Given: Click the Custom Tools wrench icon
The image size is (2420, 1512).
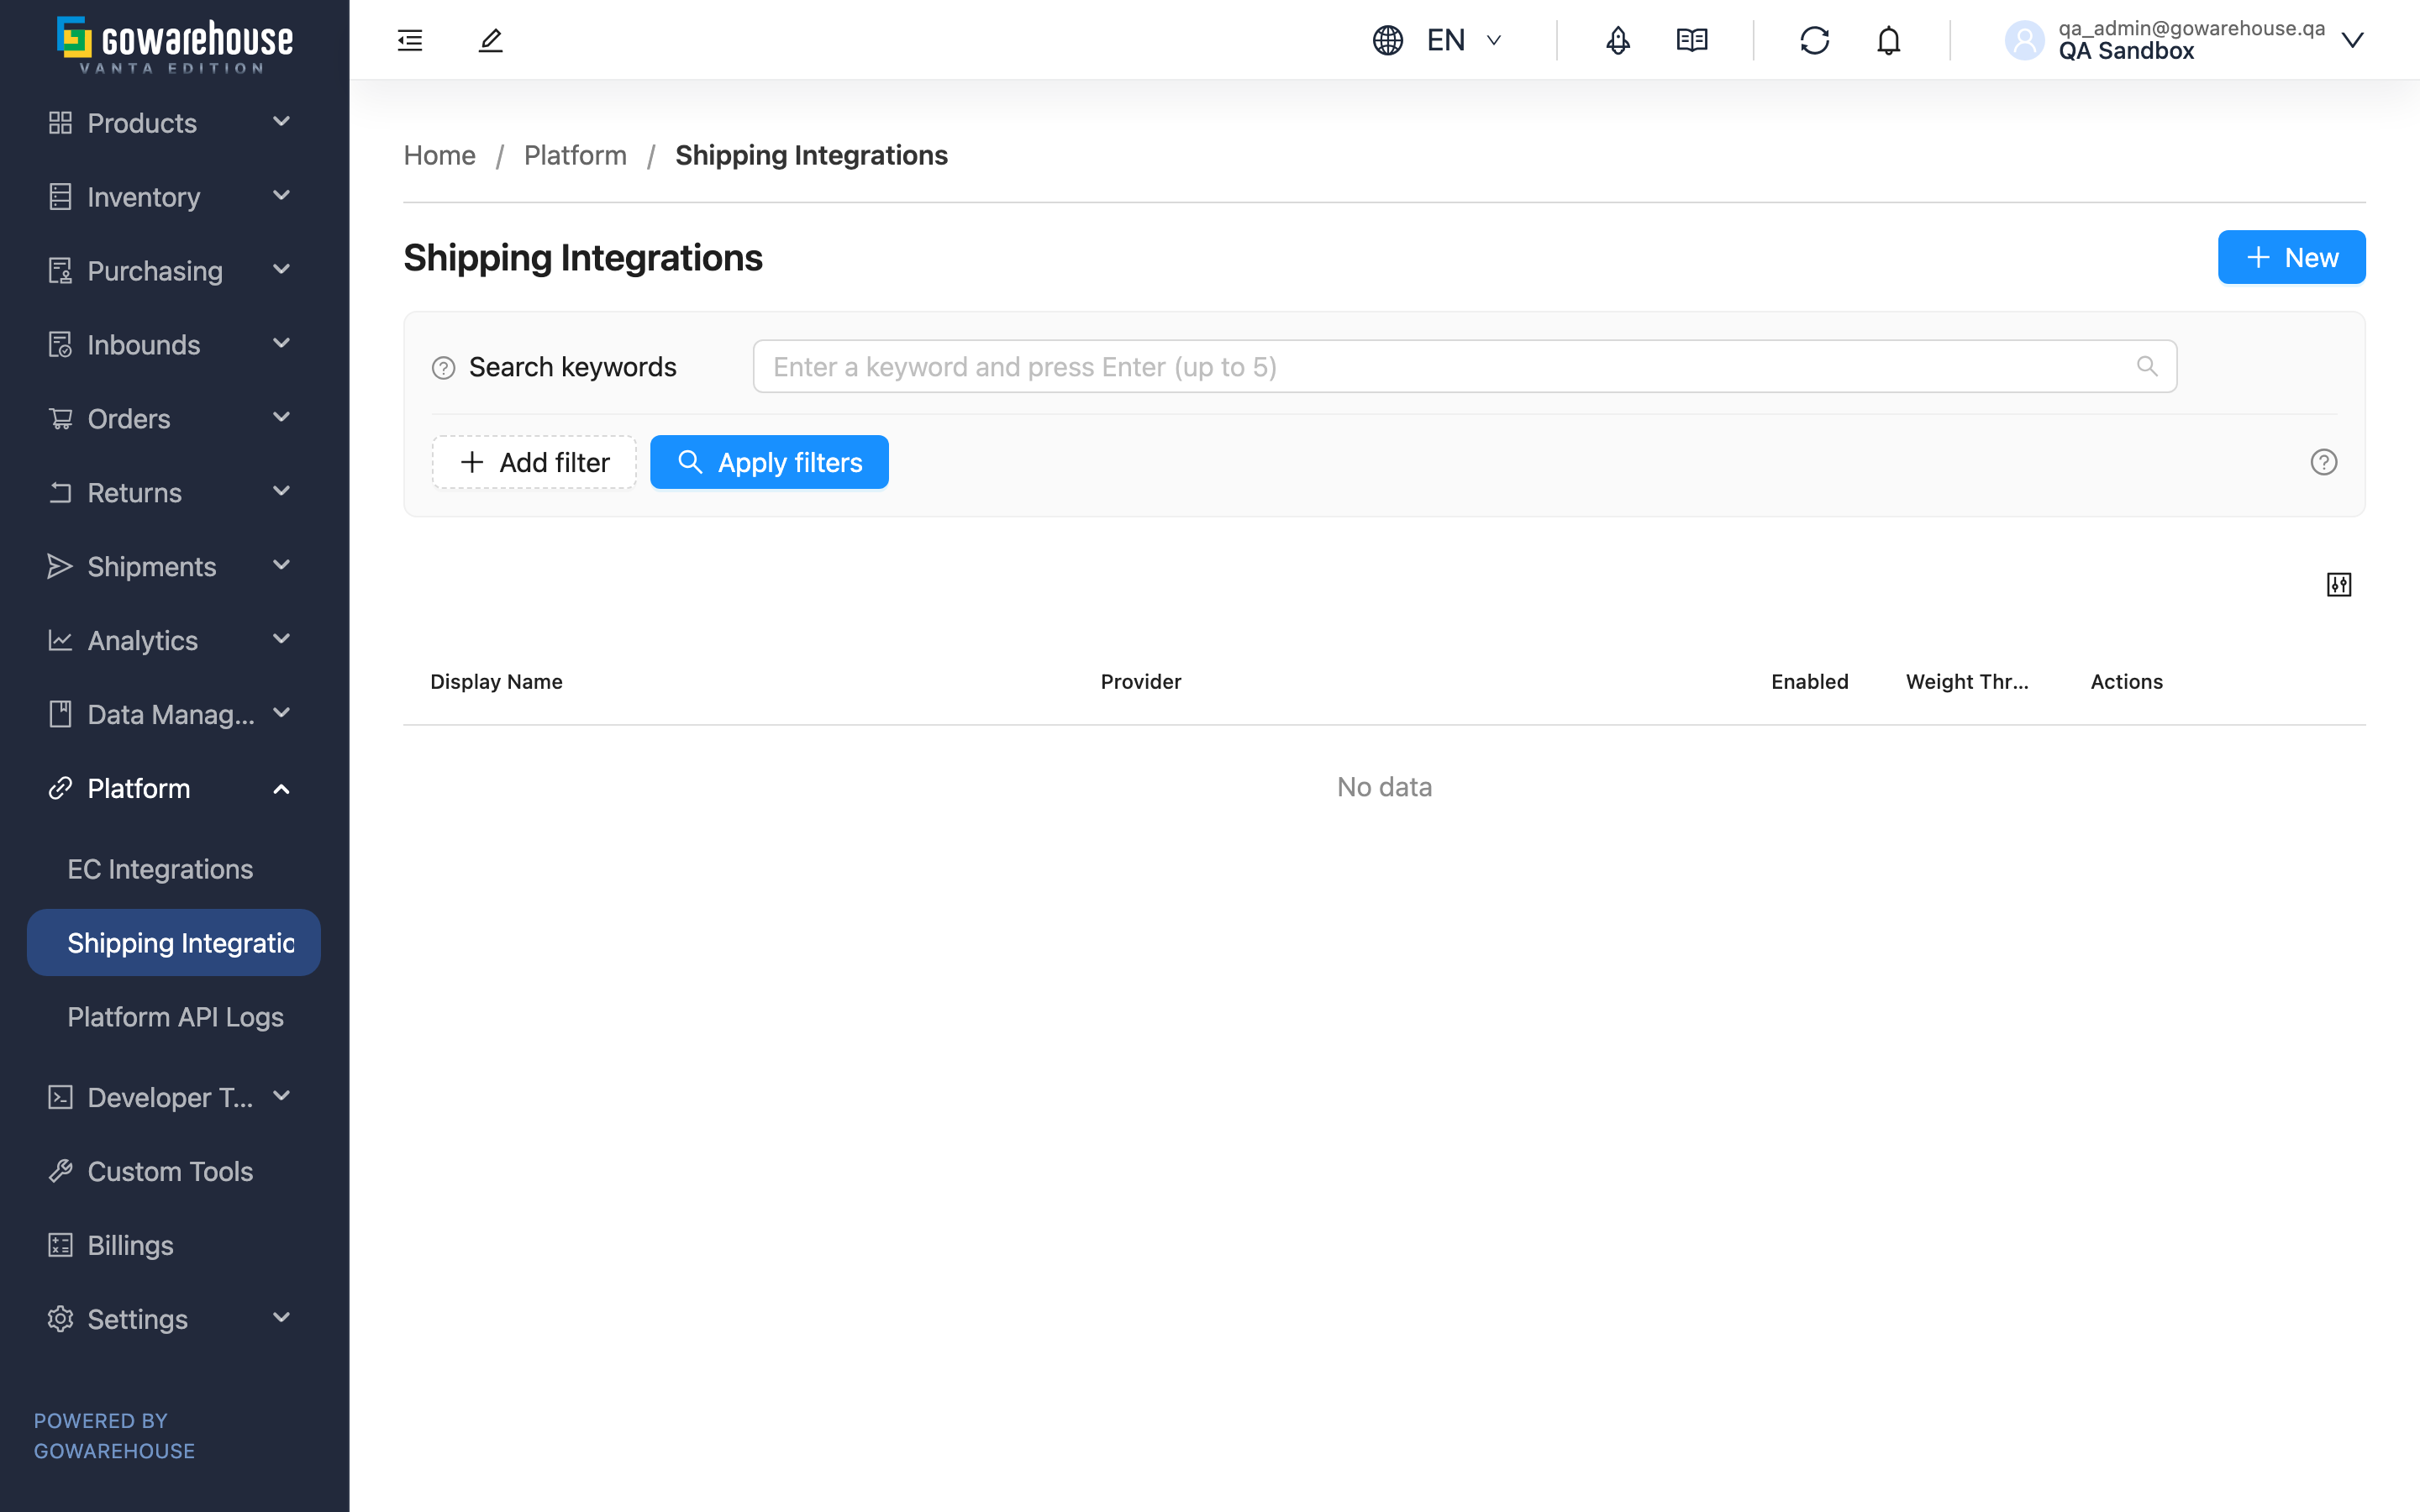Looking at the screenshot, I should (60, 1172).
